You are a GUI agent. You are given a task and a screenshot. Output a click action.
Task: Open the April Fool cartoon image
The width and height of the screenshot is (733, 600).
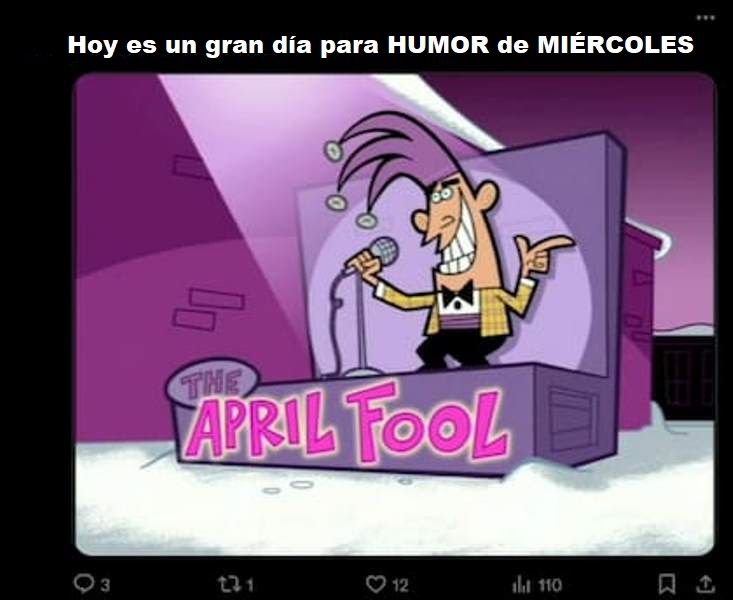pos(395,314)
